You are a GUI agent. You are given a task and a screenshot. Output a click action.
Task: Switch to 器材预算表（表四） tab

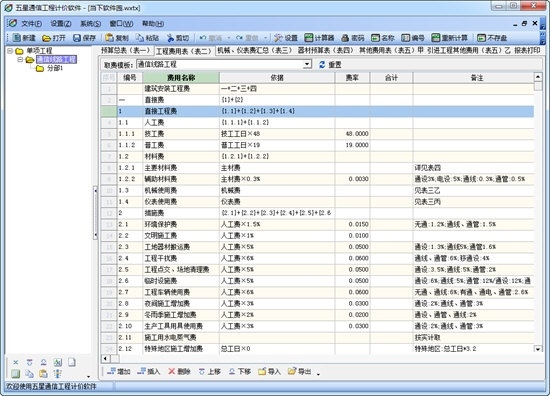(325, 51)
